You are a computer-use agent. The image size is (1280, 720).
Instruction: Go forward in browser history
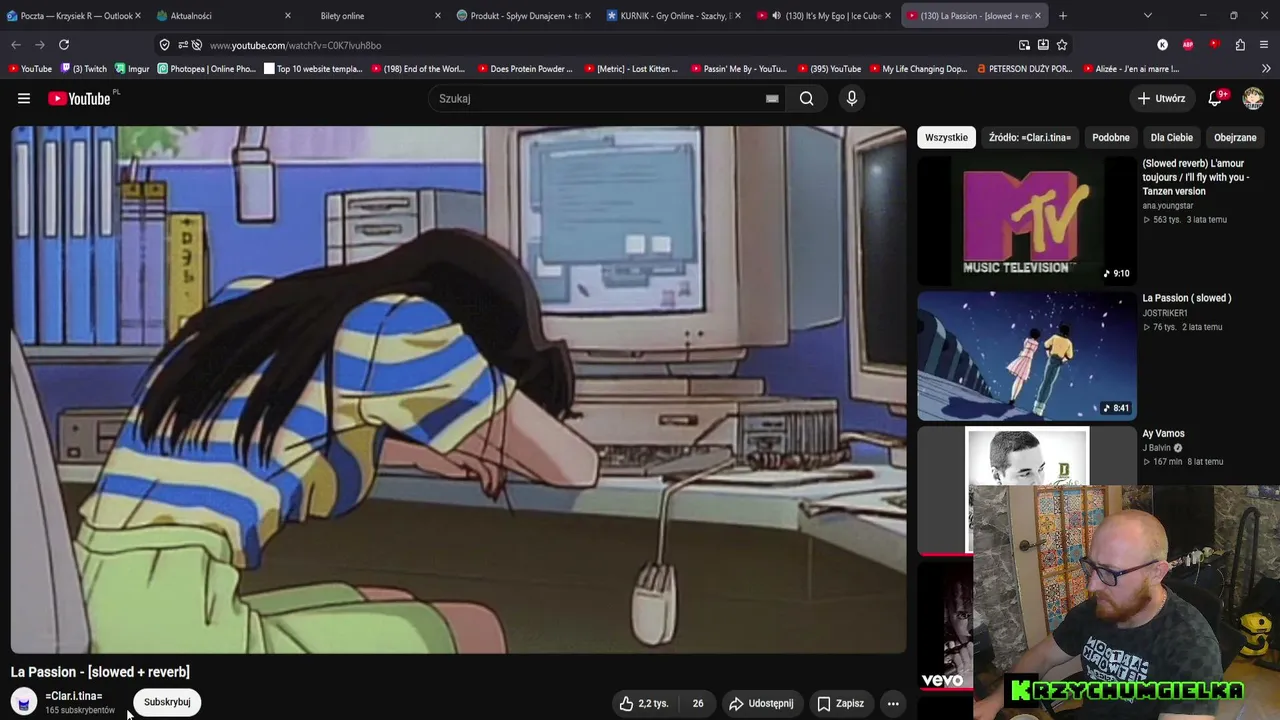[x=40, y=45]
